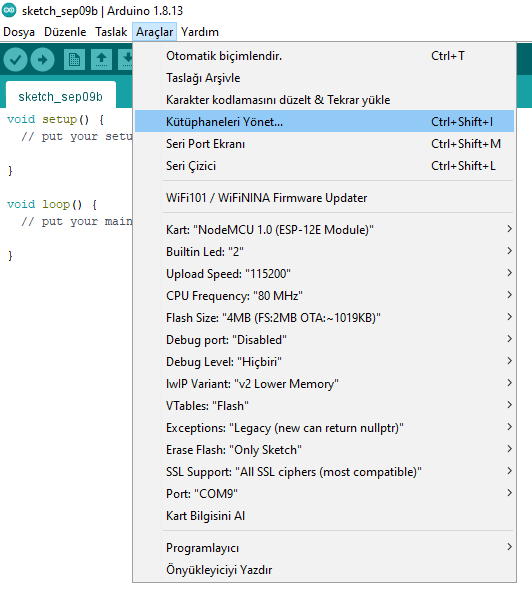Expand VTables "Flash" submenu
The height and width of the screenshot is (600, 532).
tap(324, 406)
